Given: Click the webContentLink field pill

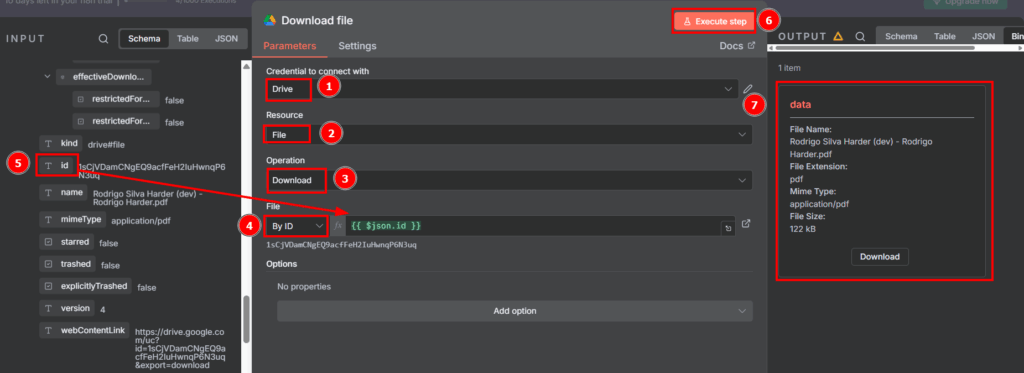Looking at the screenshot, I should pyautogui.click(x=85, y=331).
